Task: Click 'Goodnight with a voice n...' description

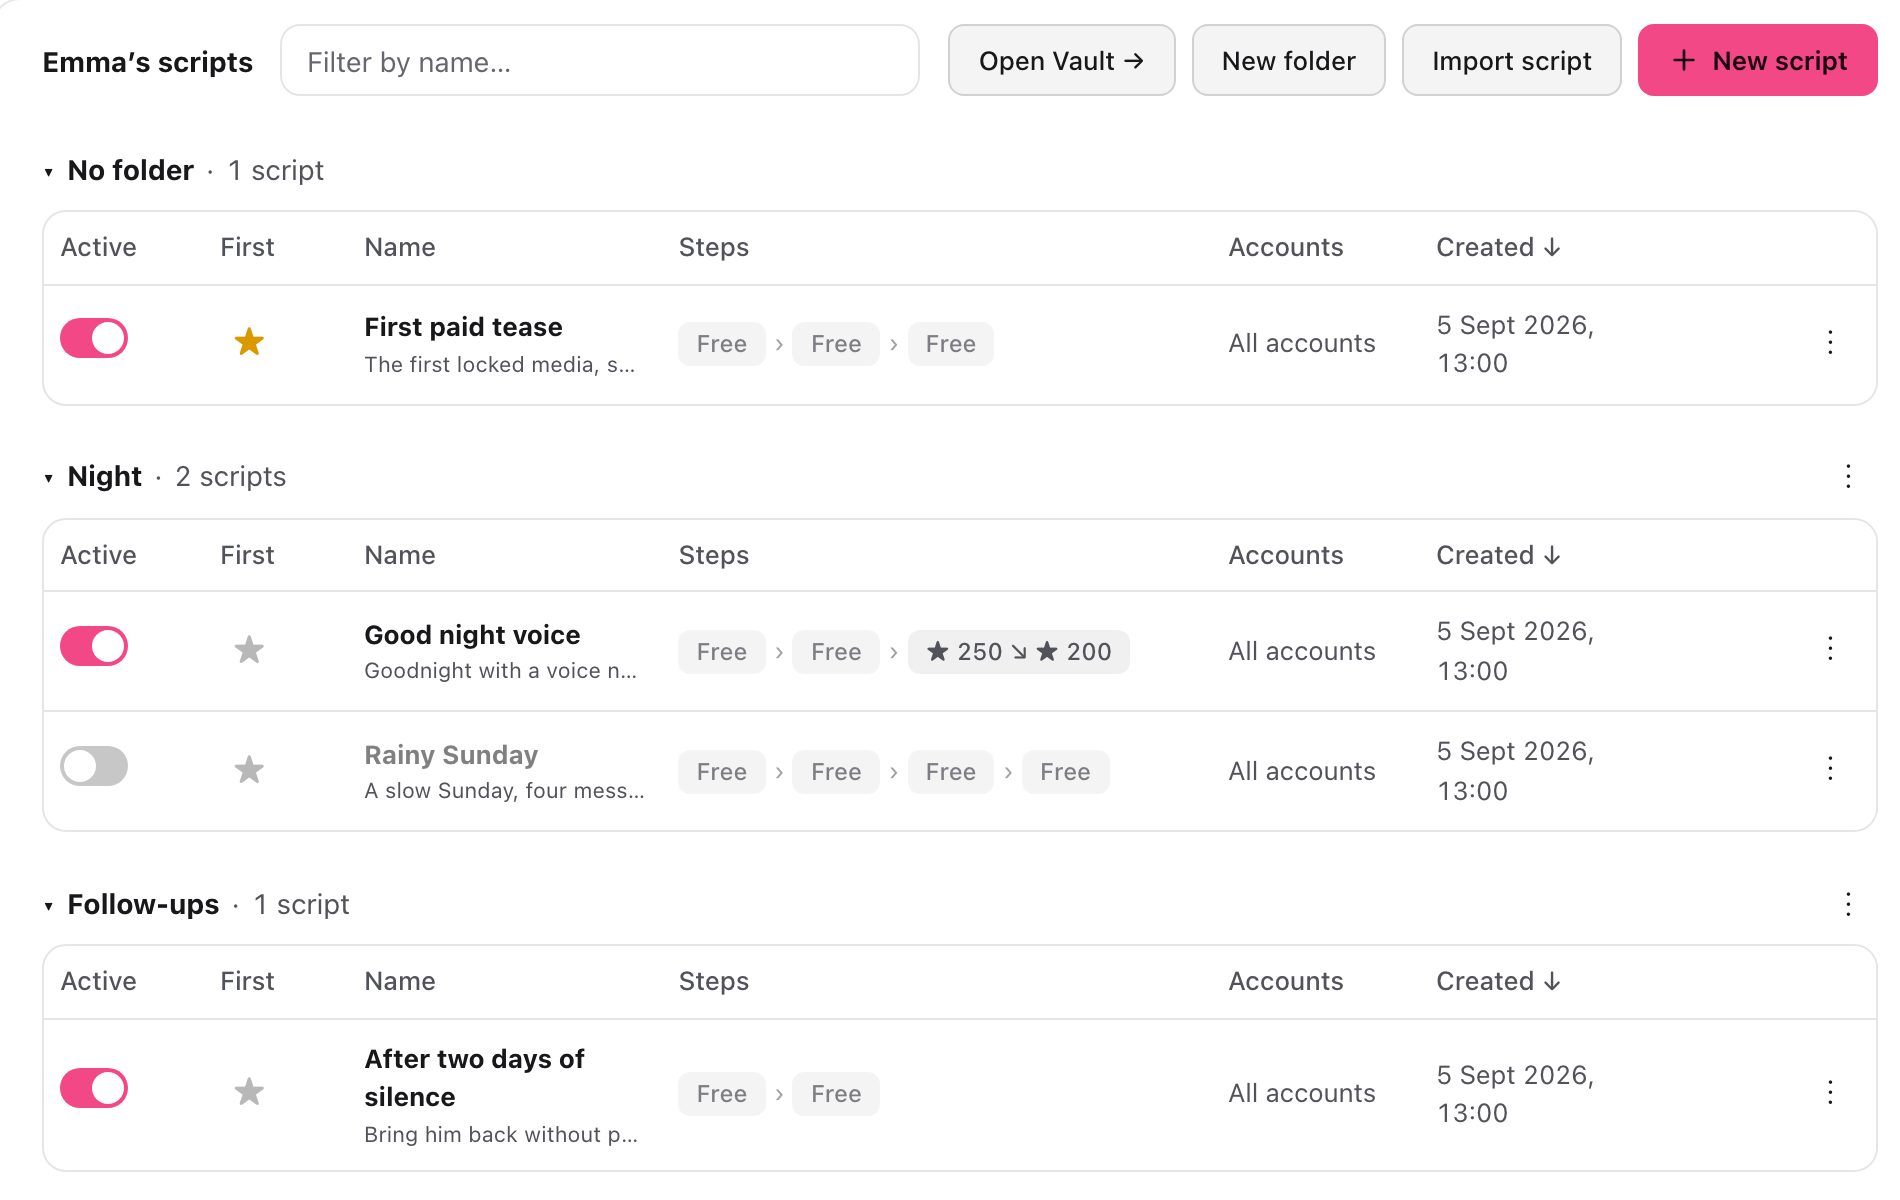Action: pos(500,671)
